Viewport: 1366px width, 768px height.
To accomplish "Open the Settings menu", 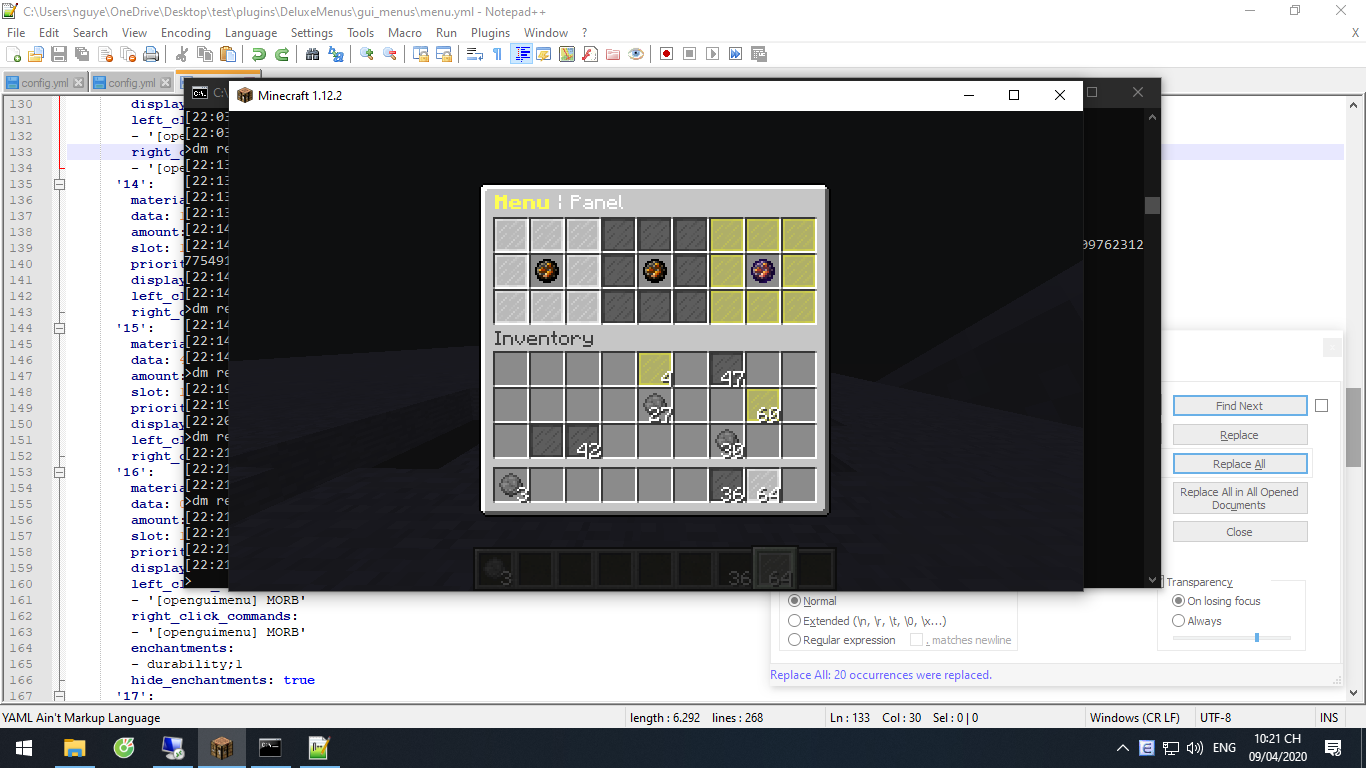I will pos(312,33).
